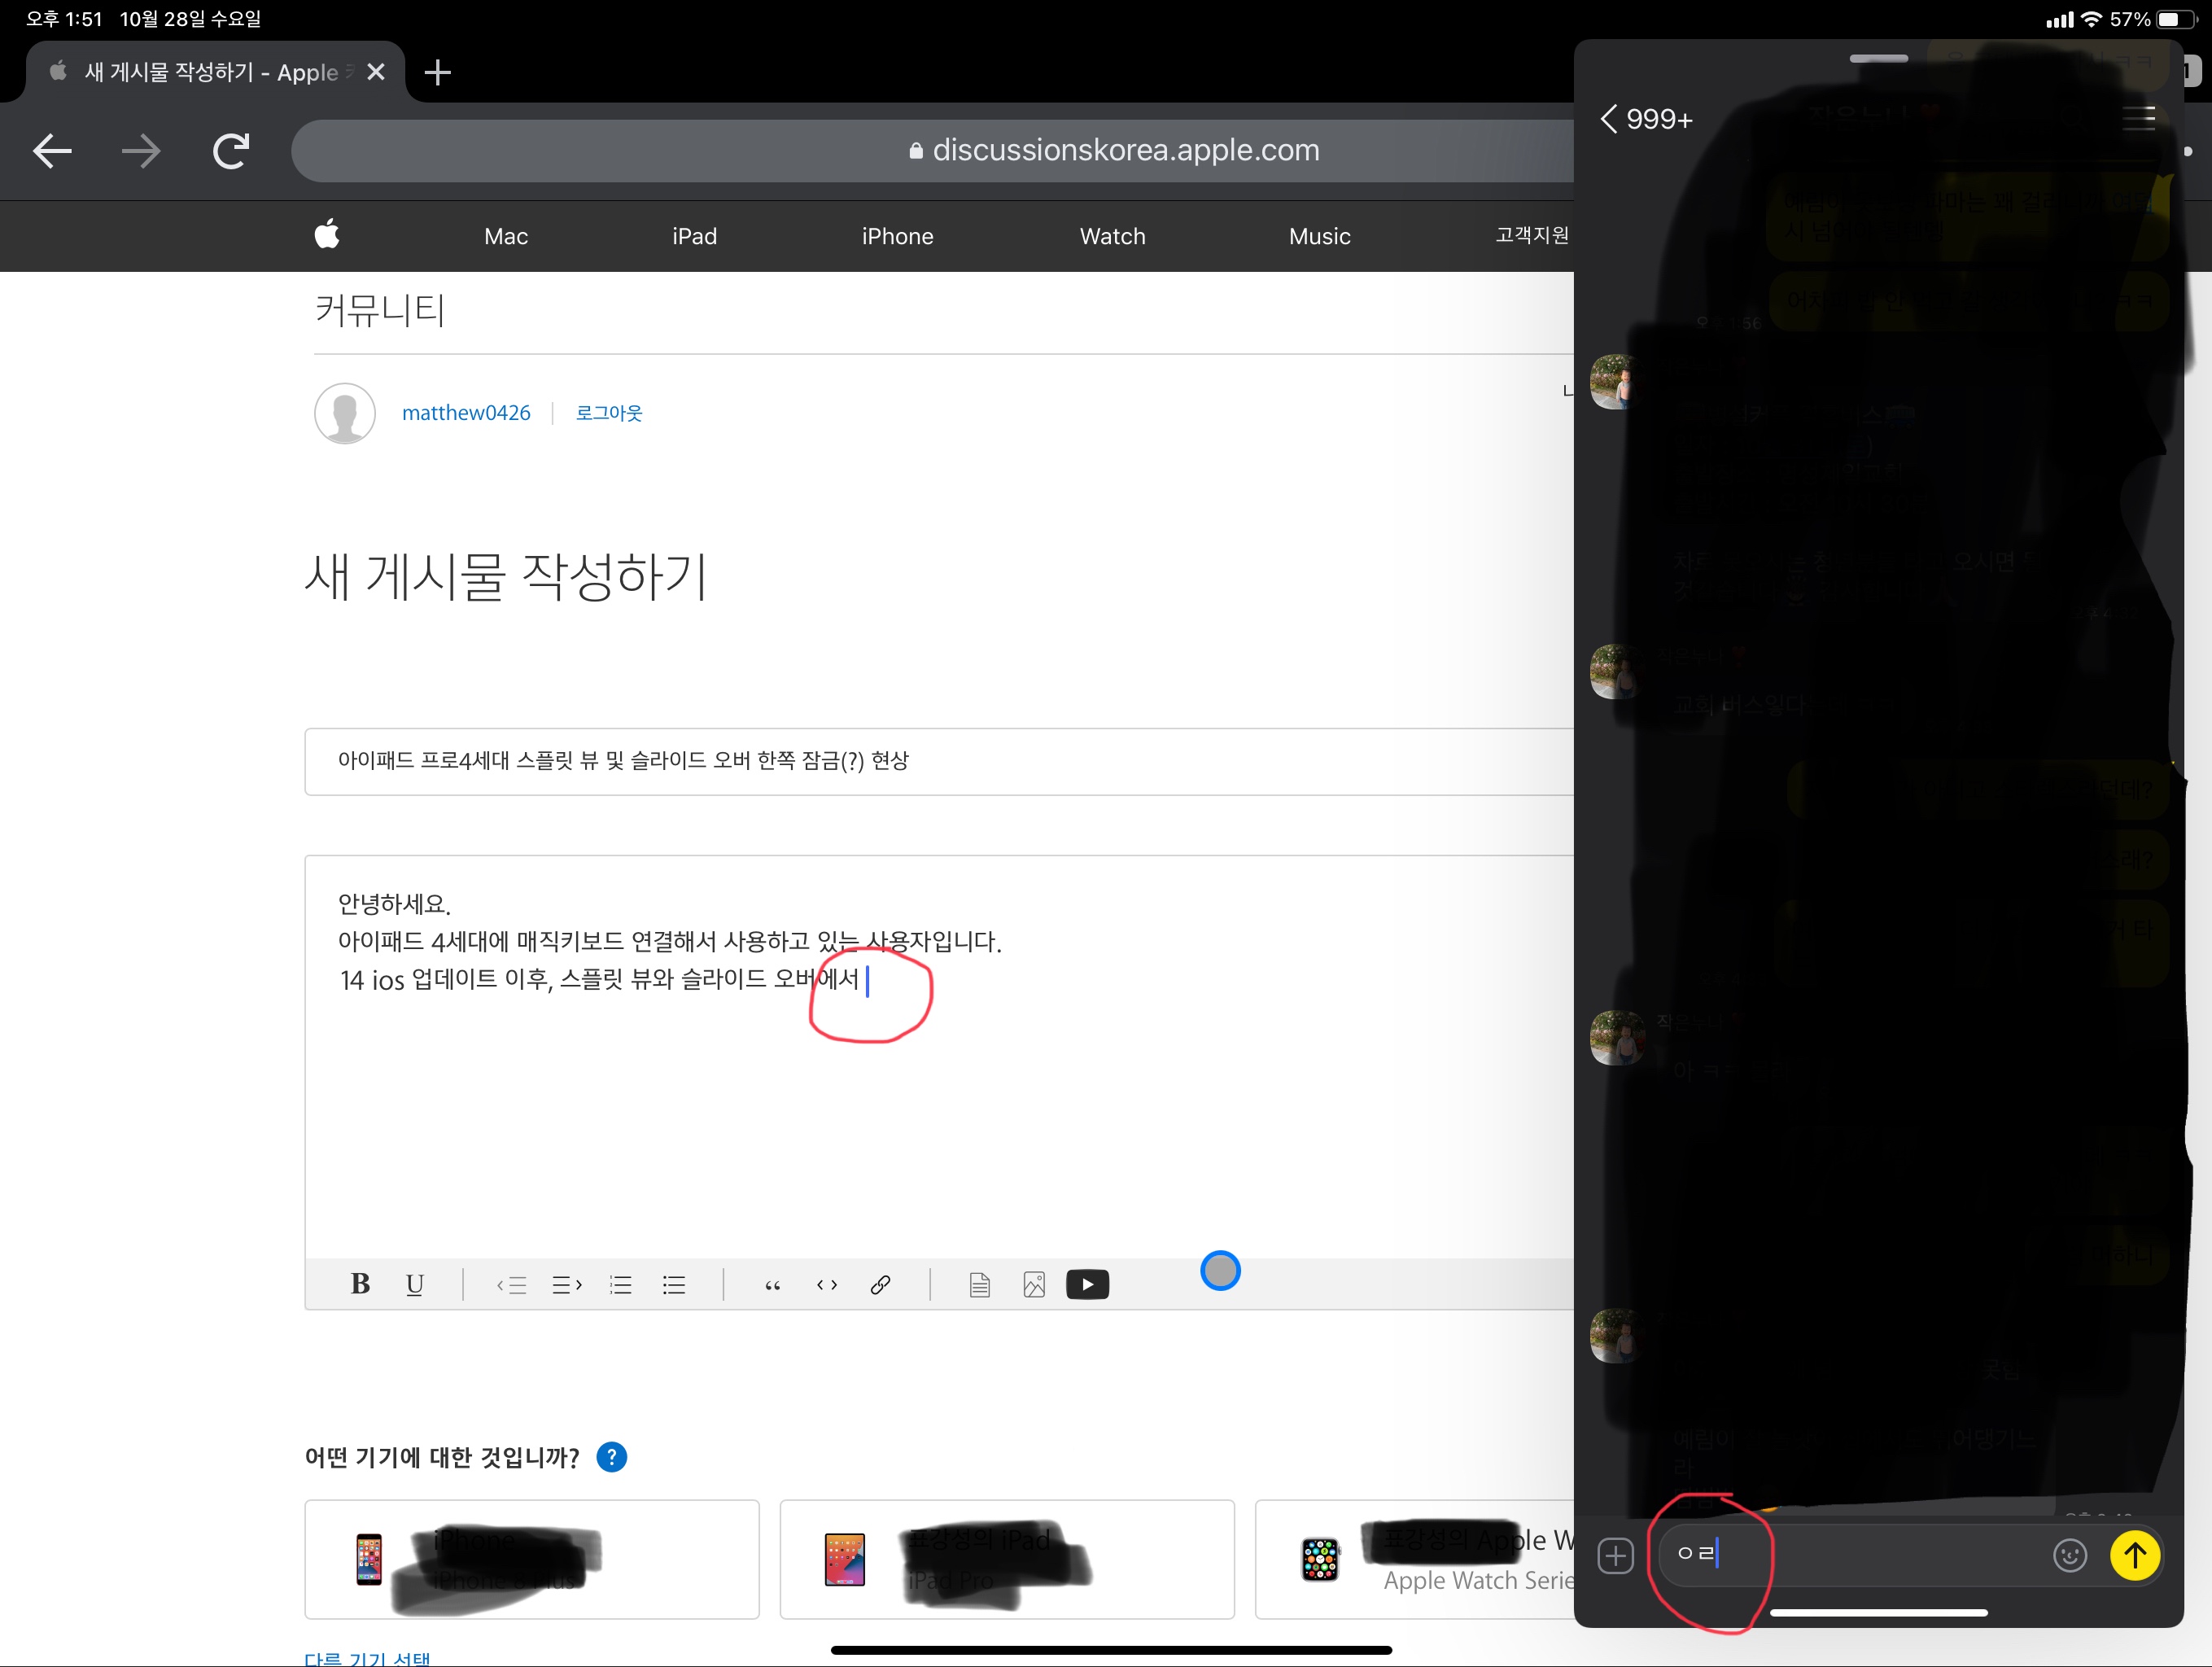Insert a code block in the post

tap(826, 1284)
